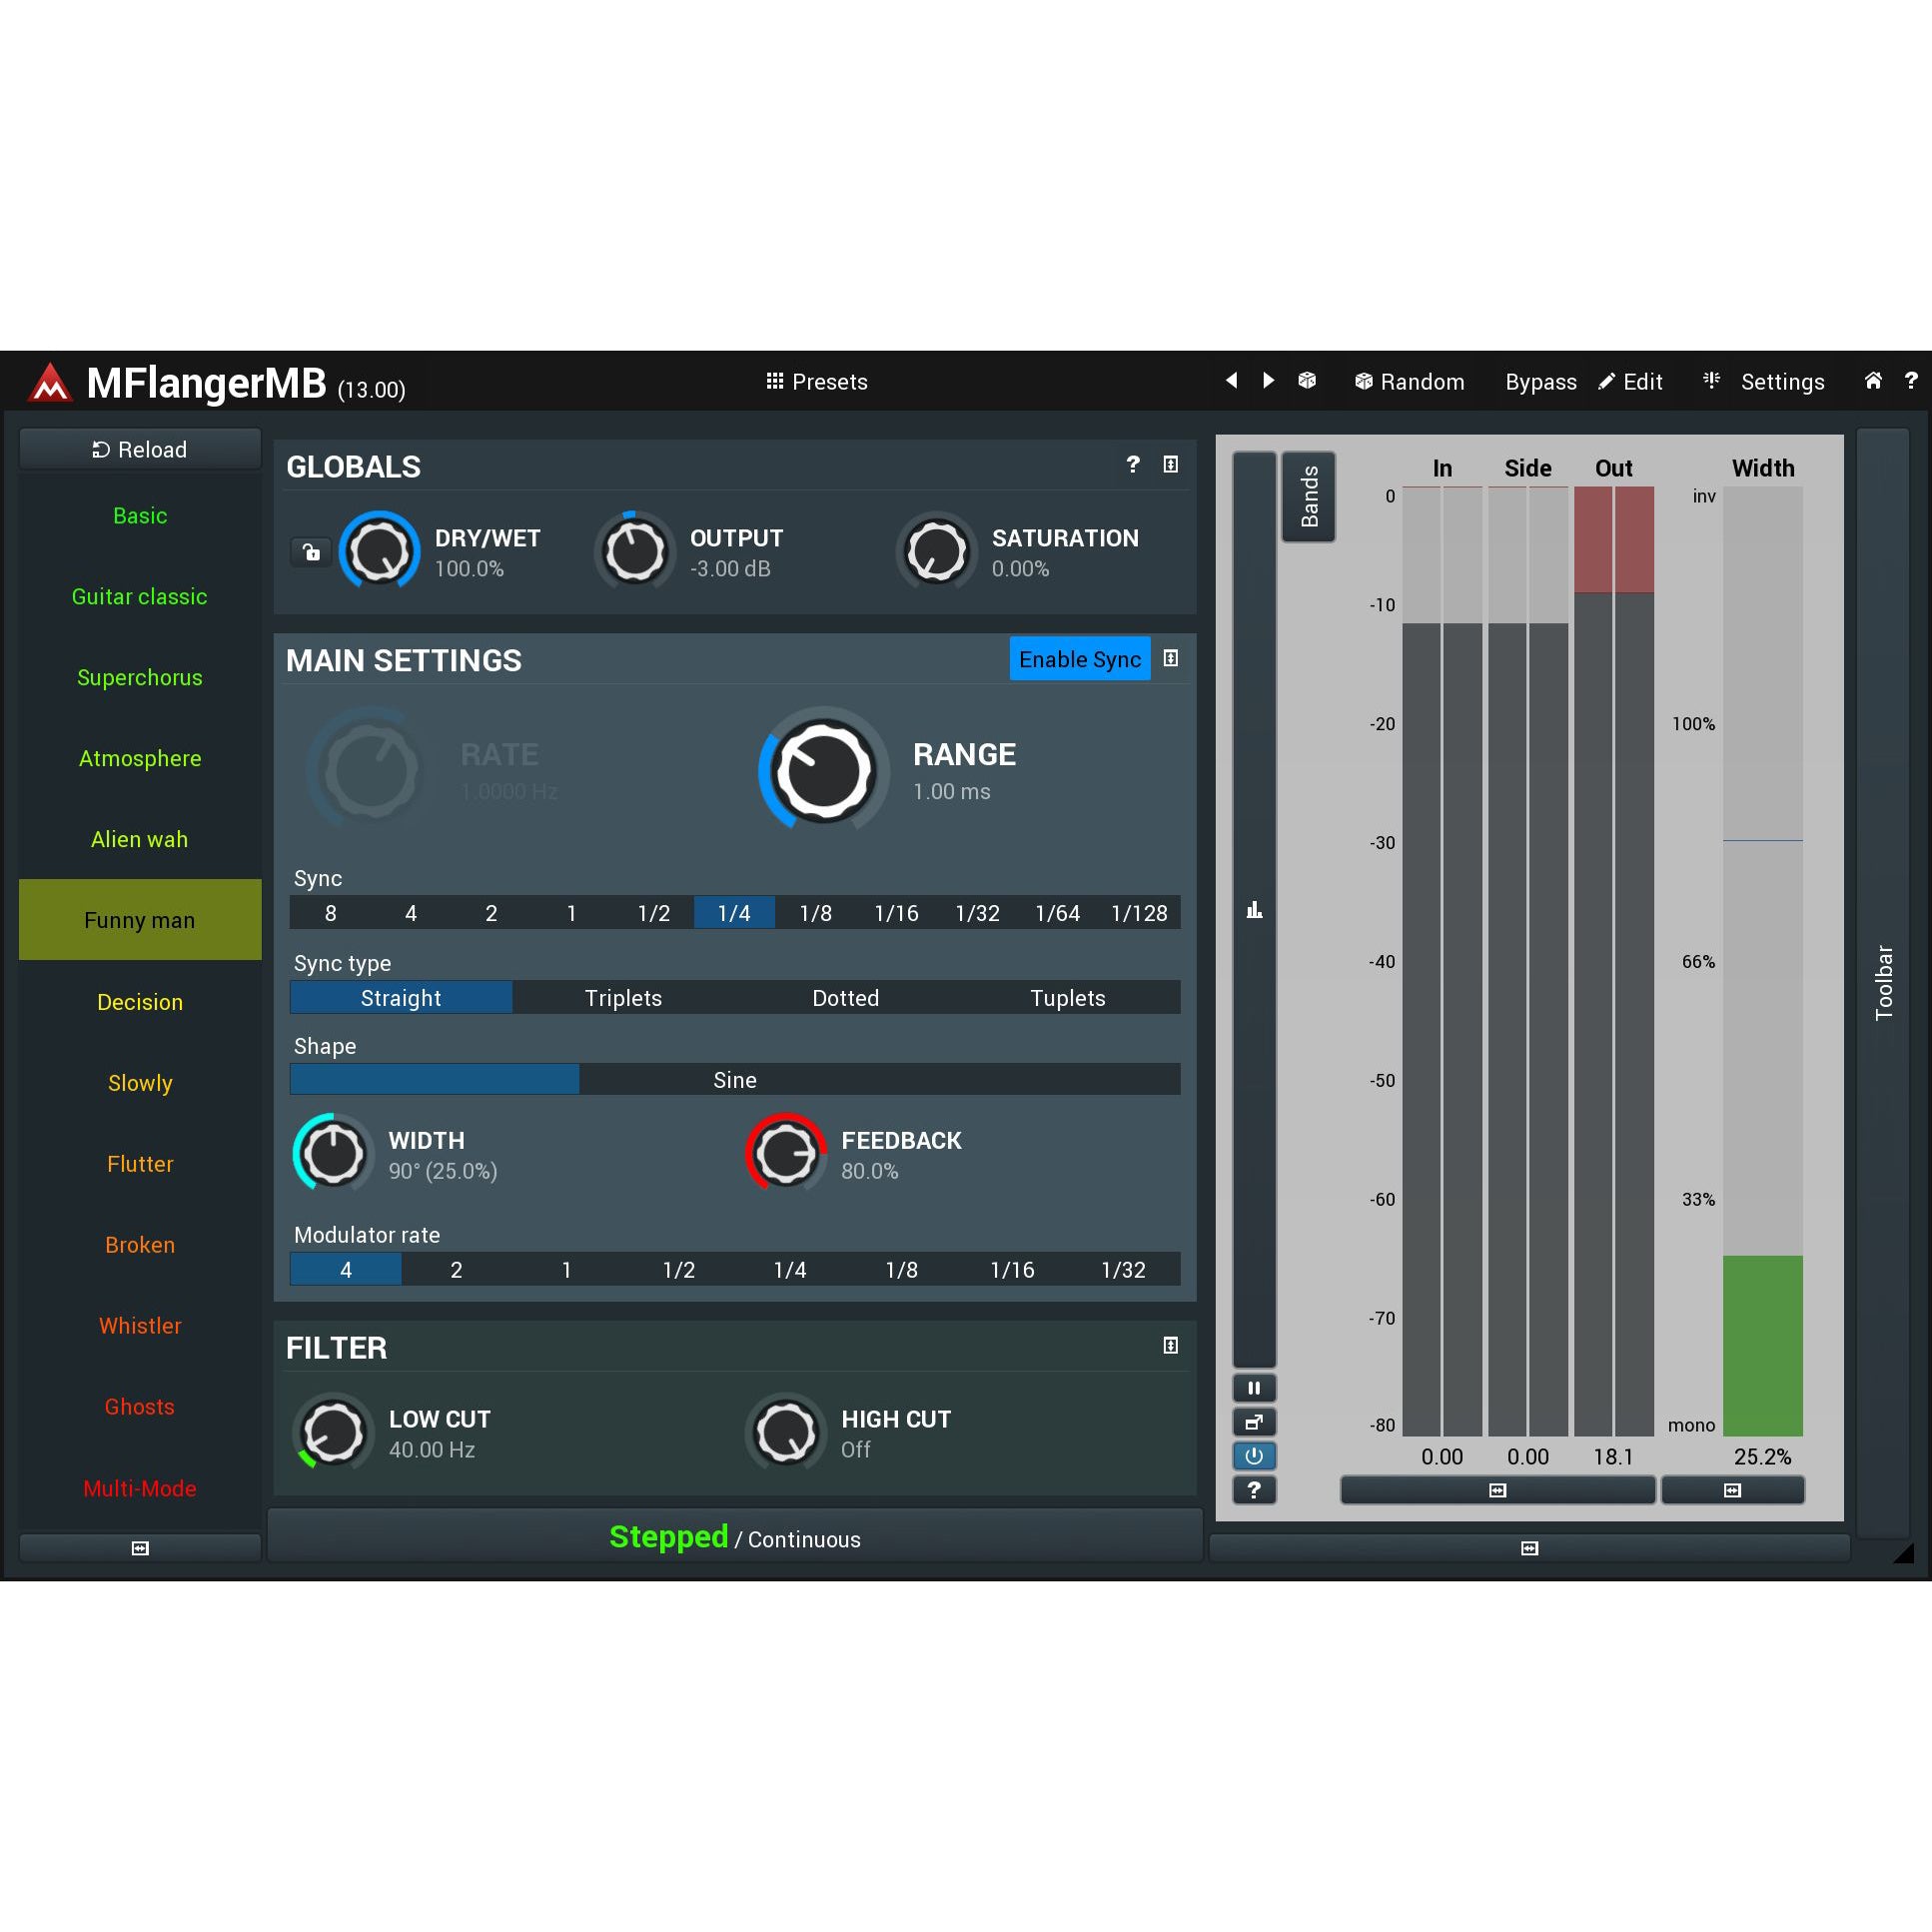Open Globals section help question mark
The height and width of the screenshot is (1932, 1932).
click(x=1133, y=464)
